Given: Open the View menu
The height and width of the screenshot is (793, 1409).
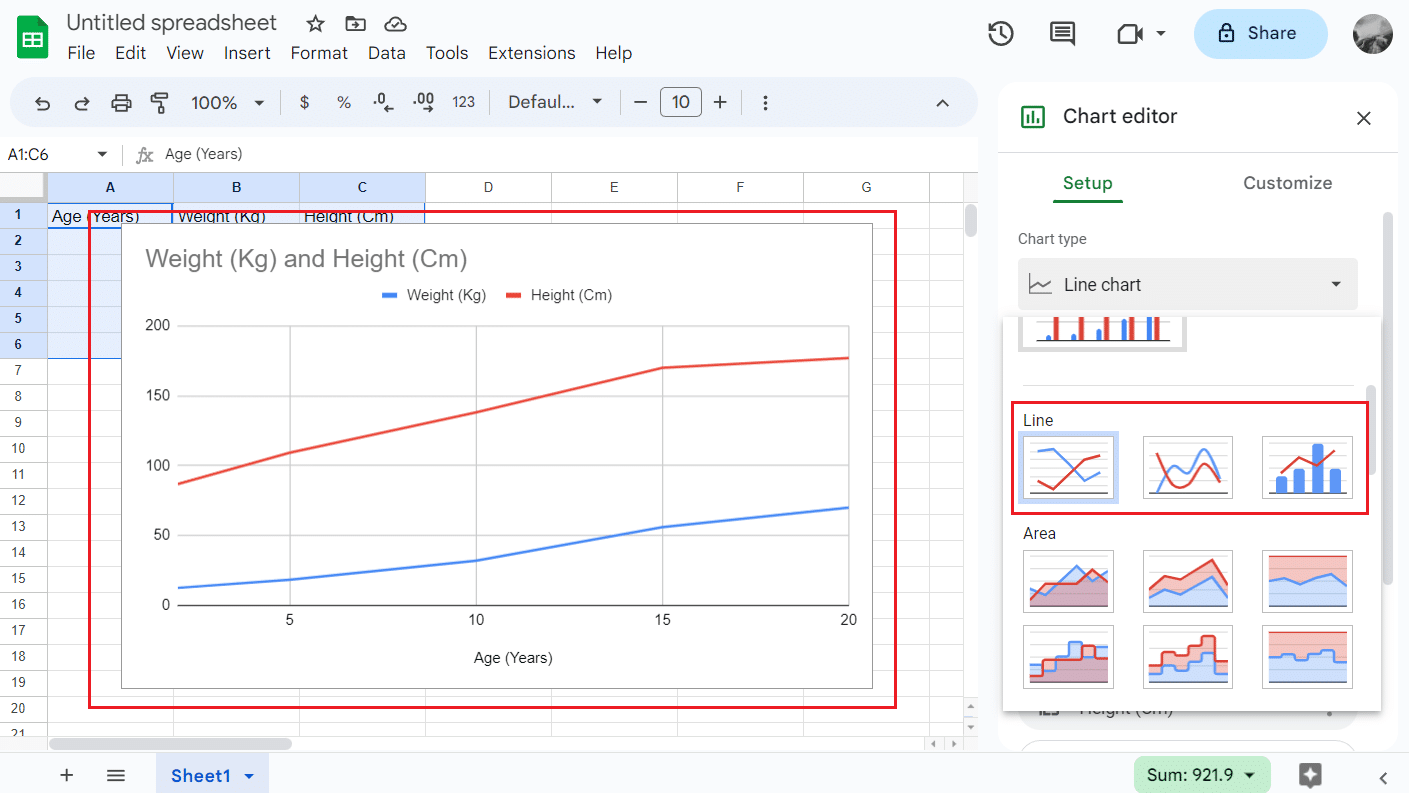Looking at the screenshot, I should pyautogui.click(x=185, y=53).
